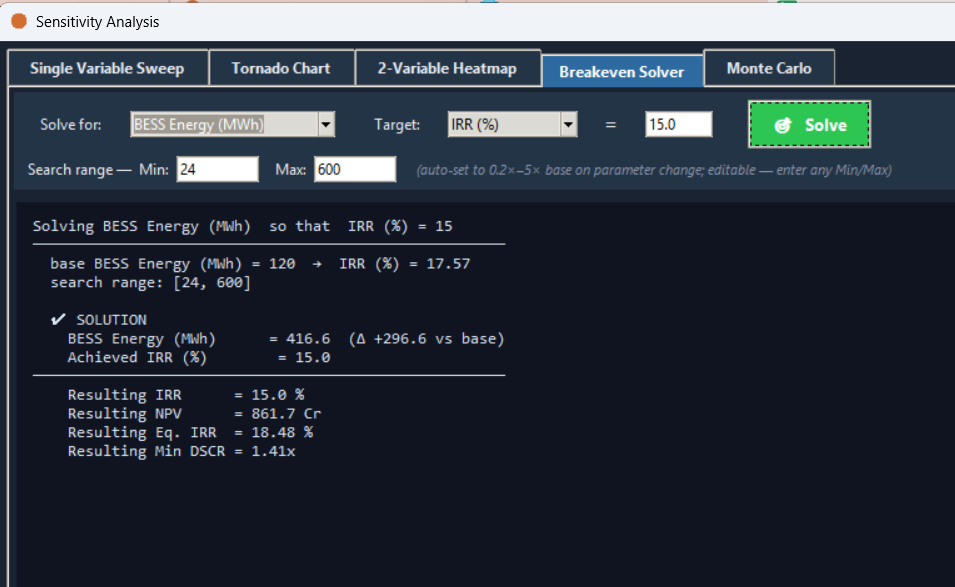955x587 pixels.
Task: Click the 'BESS Energy (MWh) = 416.6' solution line
Action: pyautogui.click(x=286, y=339)
